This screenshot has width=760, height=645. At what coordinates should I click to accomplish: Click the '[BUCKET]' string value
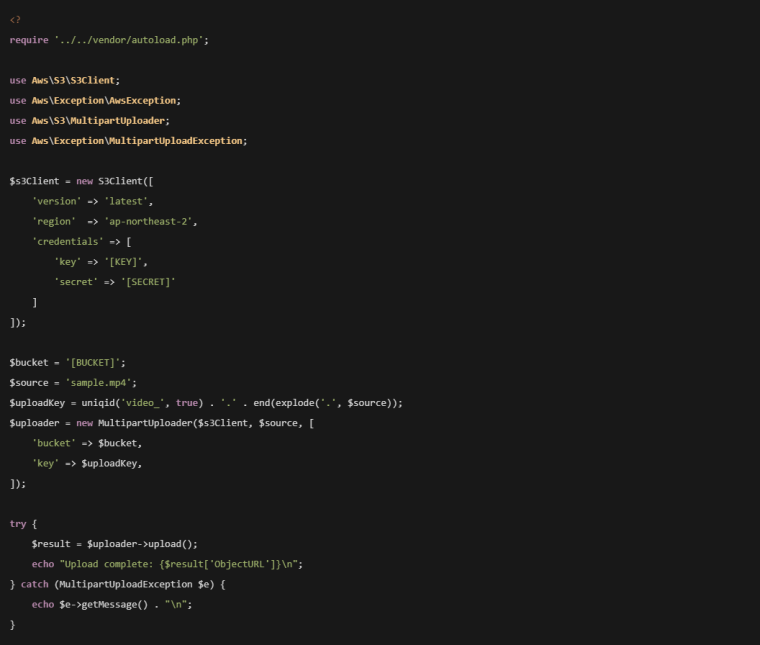coord(93,362)
